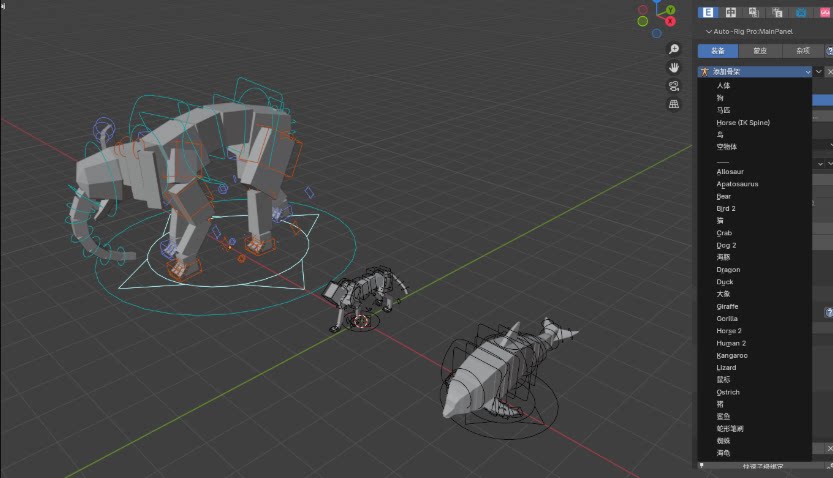Screen dimensions: 833x478
Task: Collapse the Auto-Rig Pro:MainPanel header
Action: click(750, 31)
